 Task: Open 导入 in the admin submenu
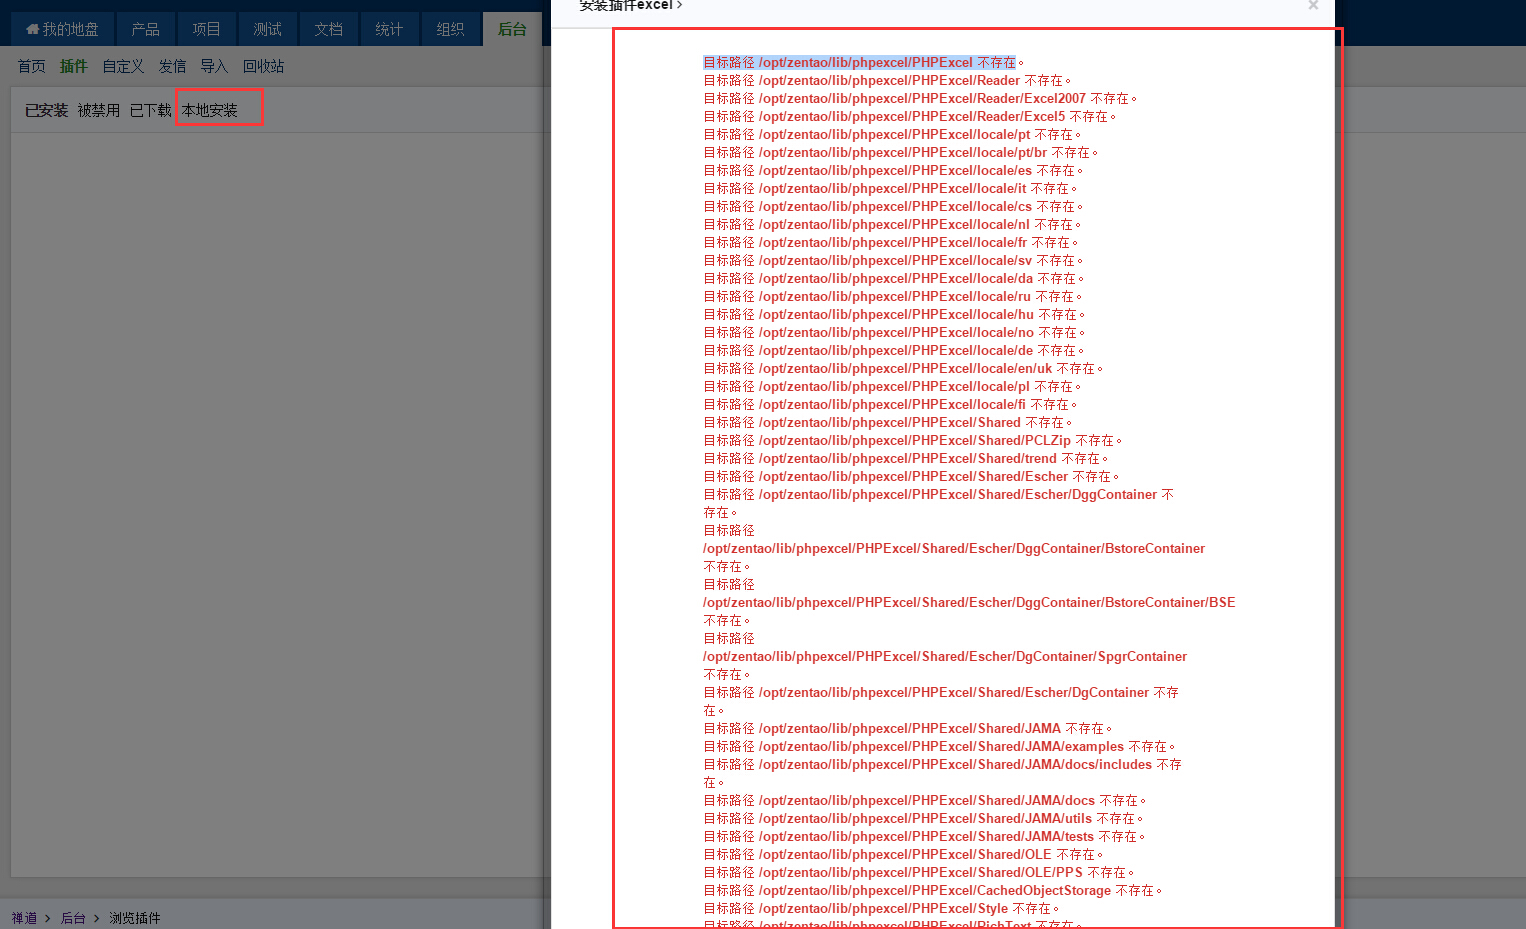coord(214,66)
